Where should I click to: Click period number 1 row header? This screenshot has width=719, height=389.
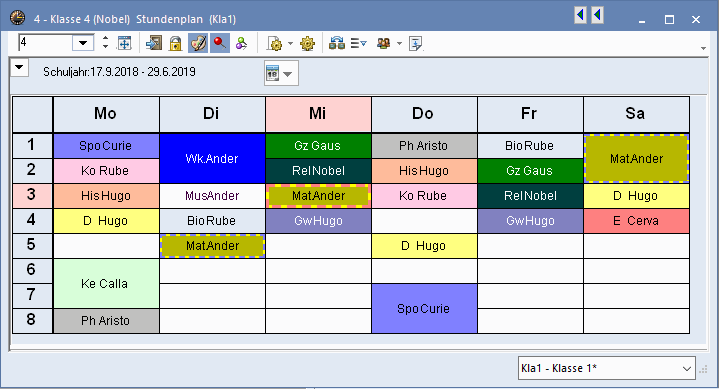click(x=32, y=146)
